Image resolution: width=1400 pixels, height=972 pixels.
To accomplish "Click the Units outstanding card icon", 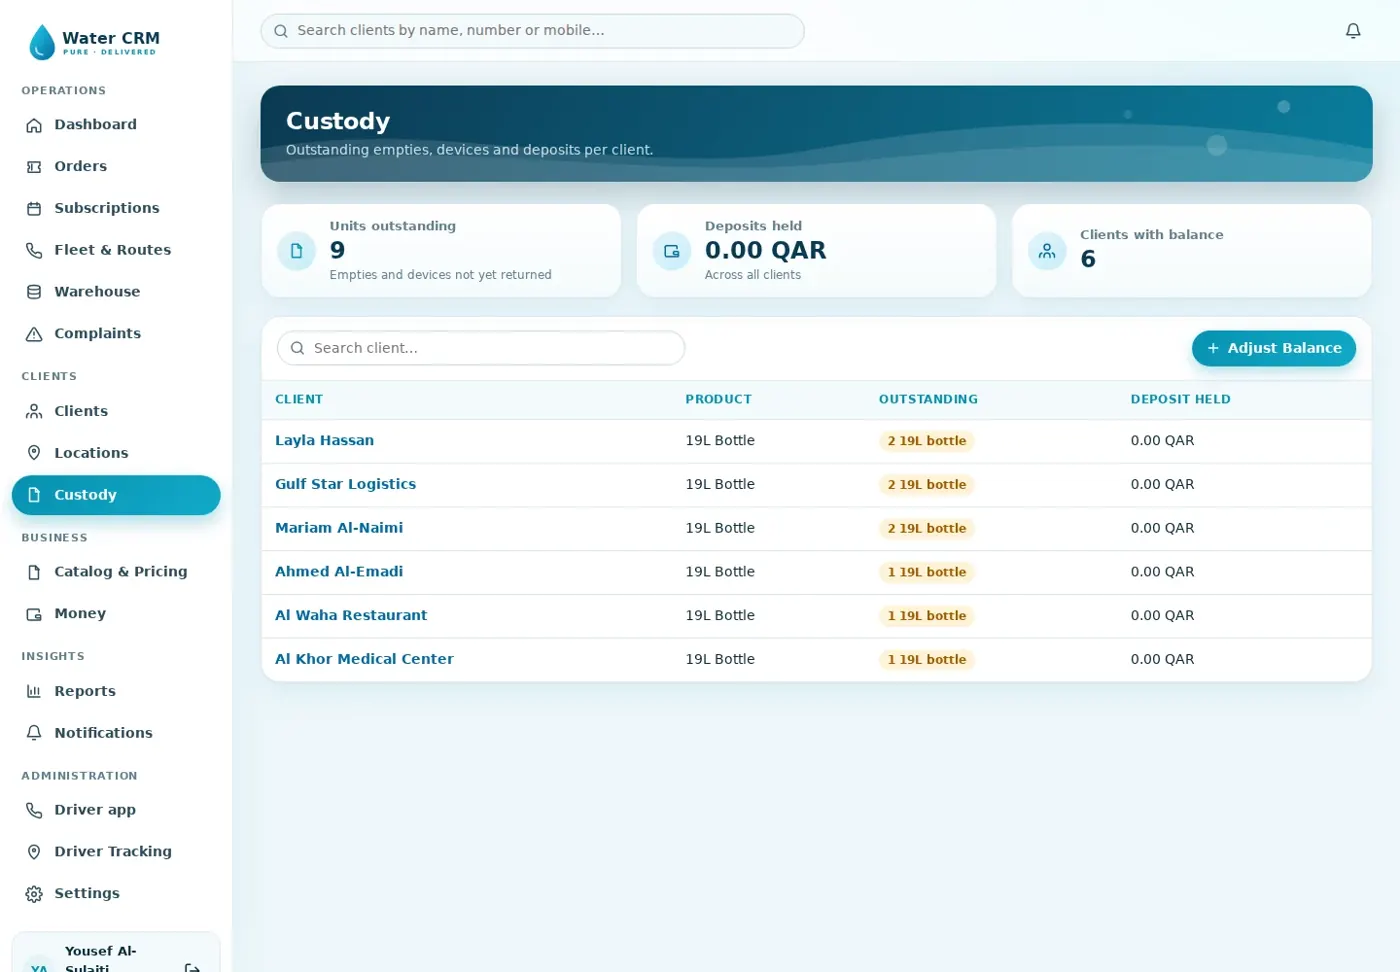I will (296, 251).
